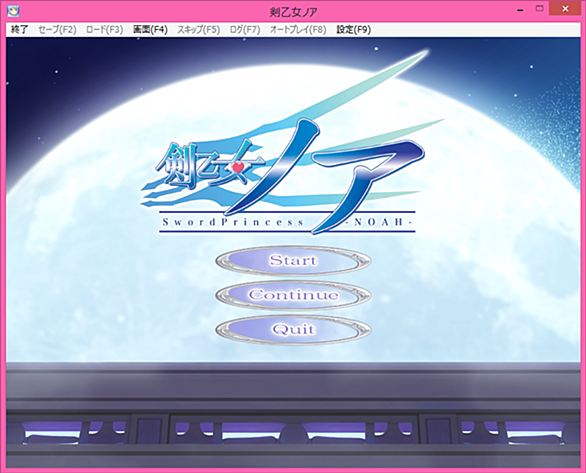Click the Start button
586x473 pixels.
293,260
